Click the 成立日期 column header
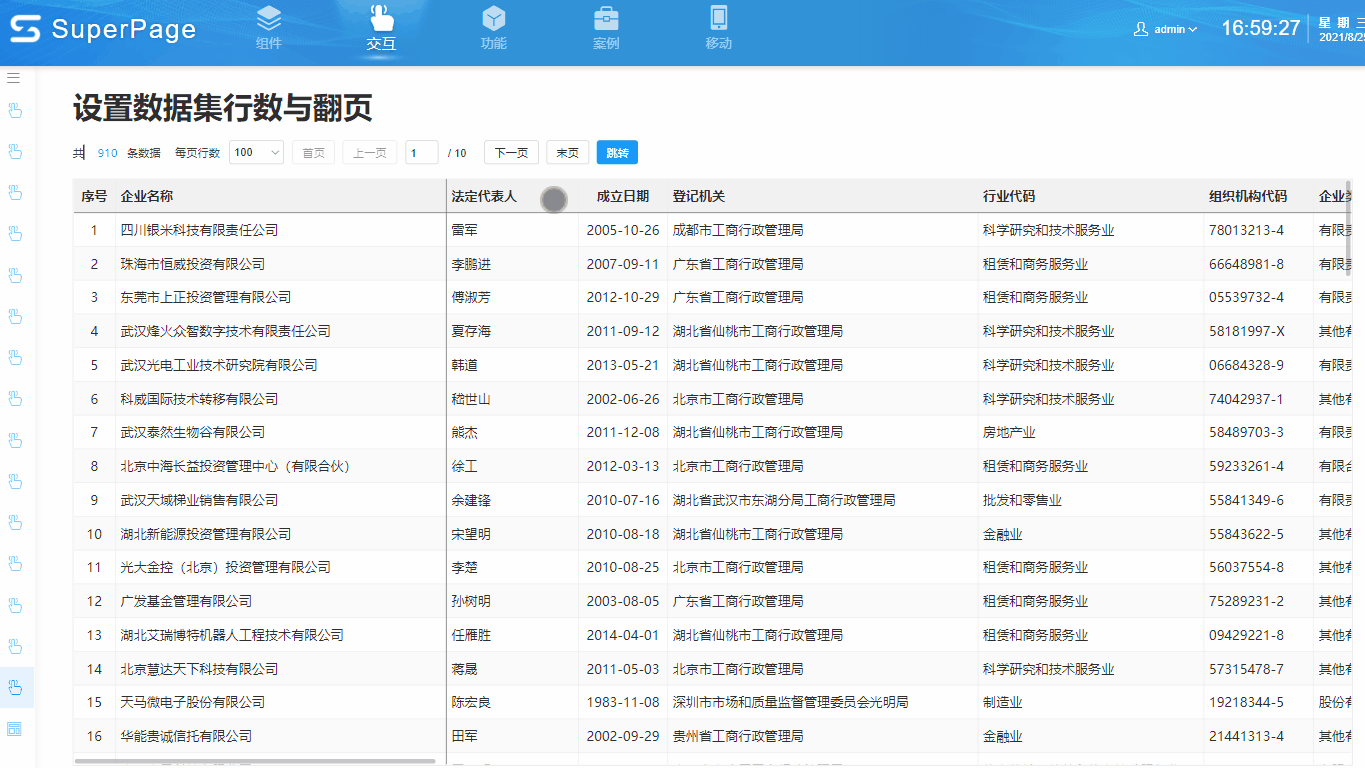 pyautogui.click(x=622, y=197)
